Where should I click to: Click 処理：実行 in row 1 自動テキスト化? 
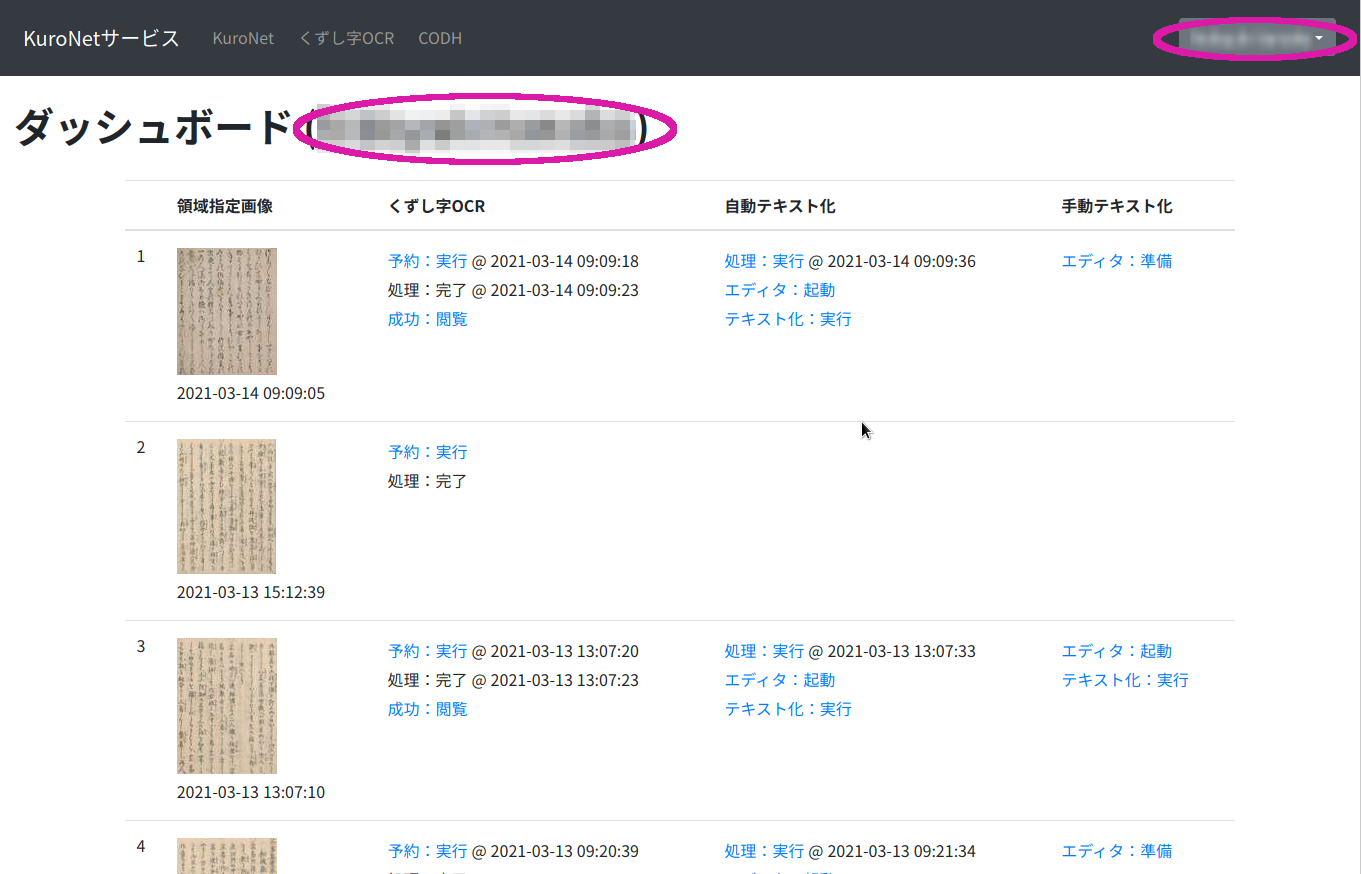(764, 261)
